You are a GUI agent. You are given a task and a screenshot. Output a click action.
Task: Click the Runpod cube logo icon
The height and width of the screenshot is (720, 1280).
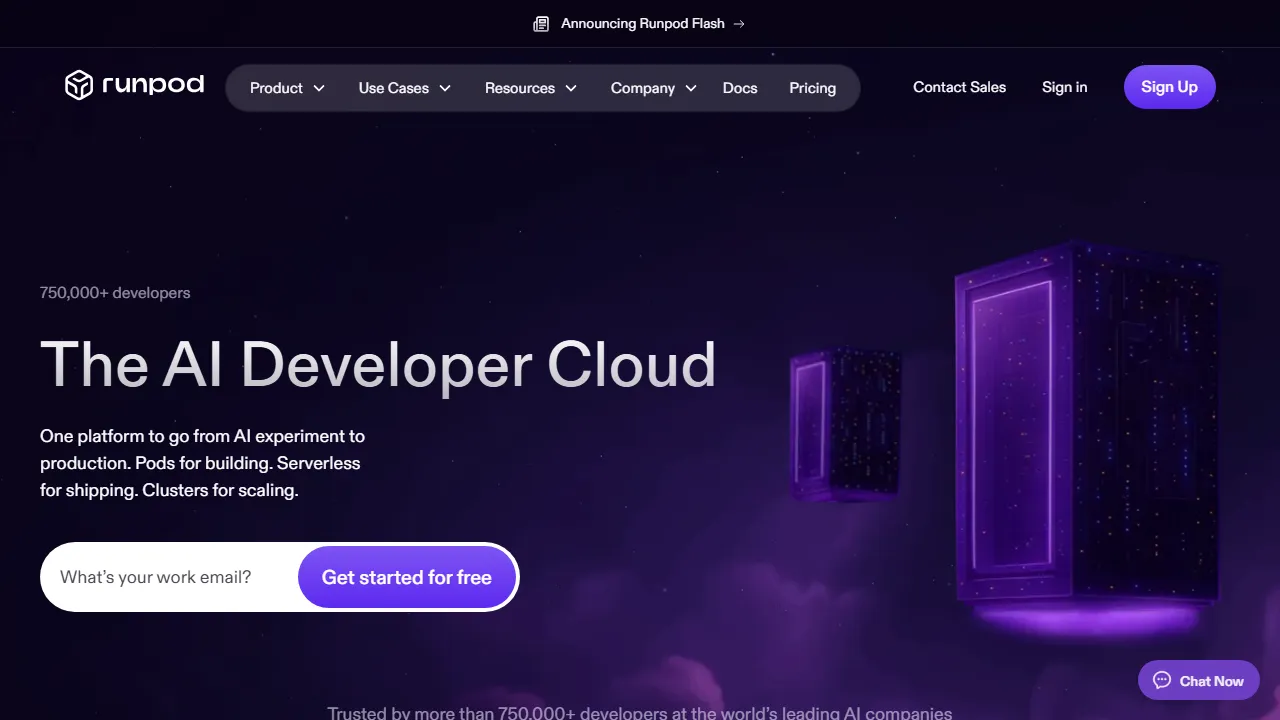79,85
